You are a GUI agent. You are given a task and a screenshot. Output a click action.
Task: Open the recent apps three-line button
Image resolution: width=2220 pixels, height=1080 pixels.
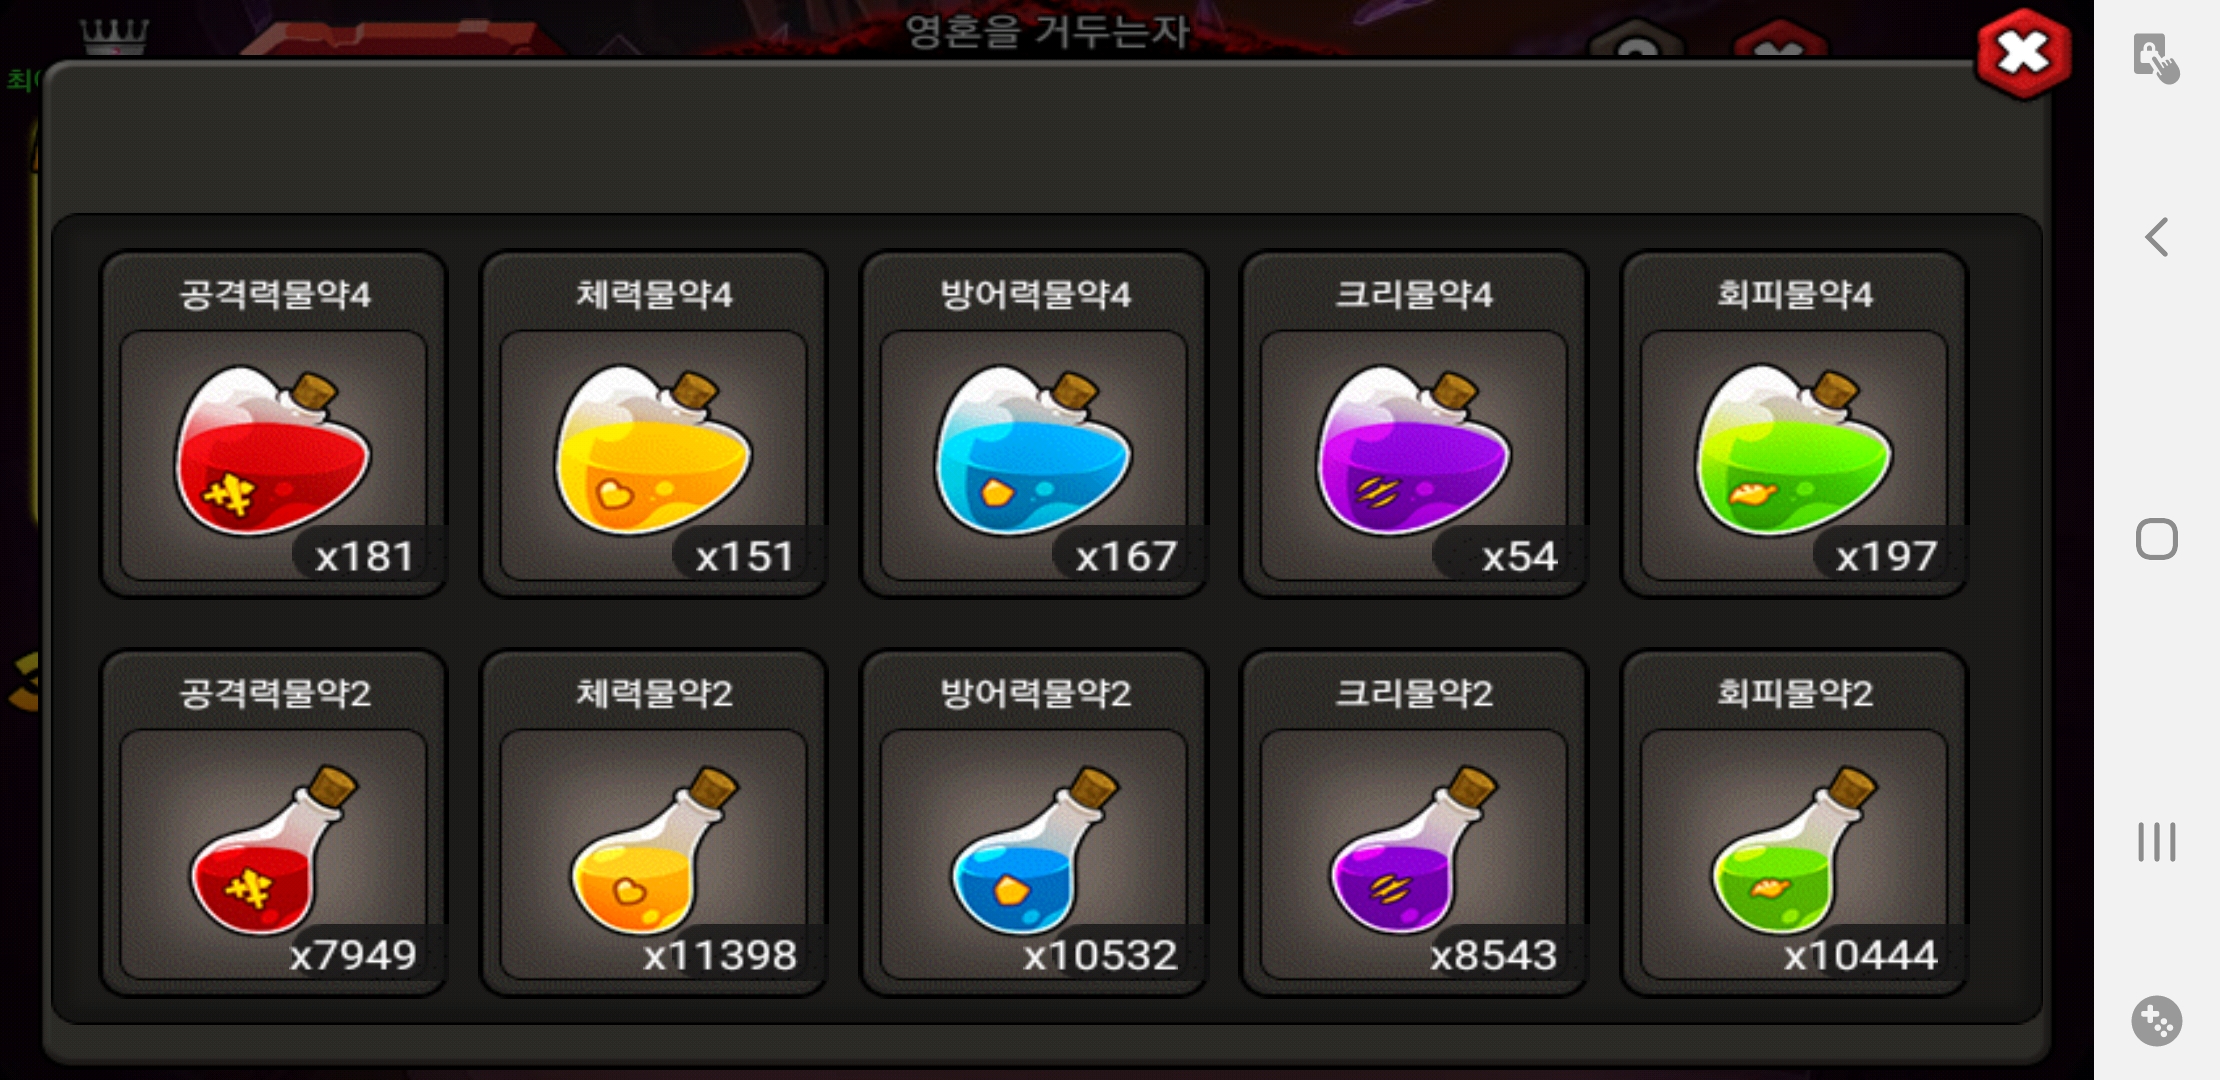tap(2157, 842)
